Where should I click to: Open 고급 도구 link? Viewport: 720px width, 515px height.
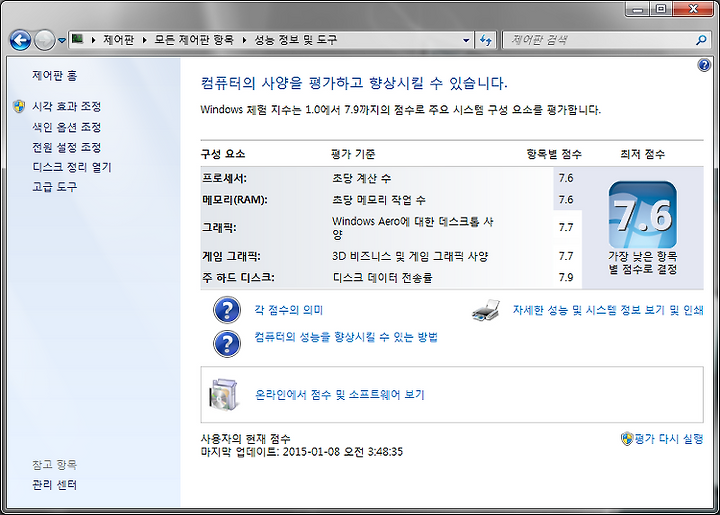click(x=55, y=187)
